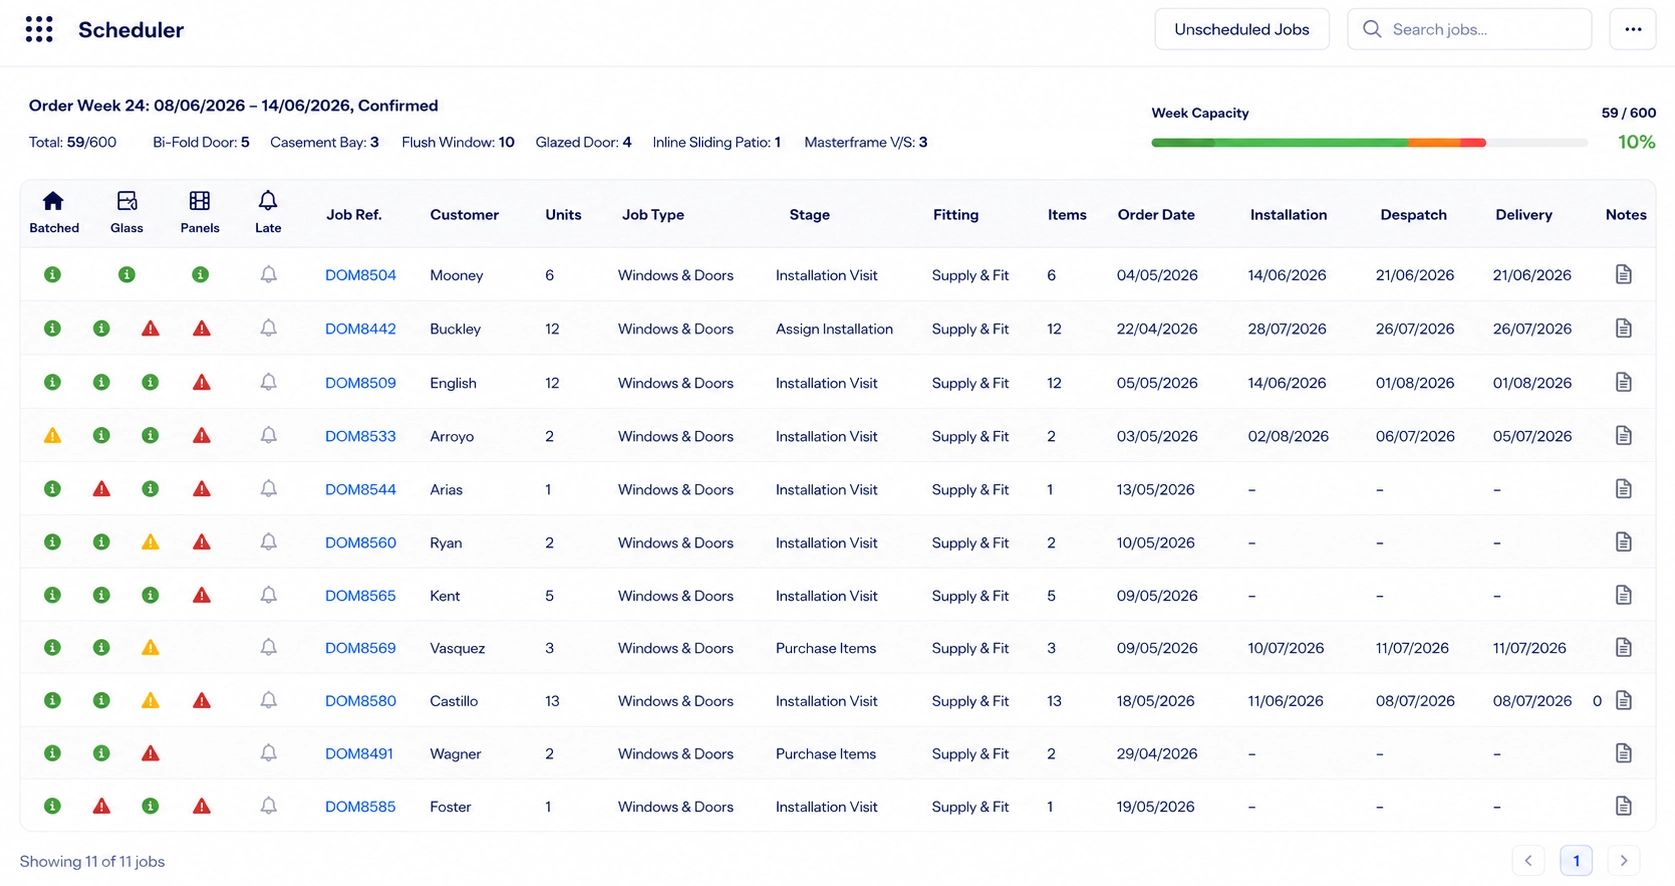1675x886 pixels.
Task: Click the three-dot more options button
Action: tap(1633, 29)
